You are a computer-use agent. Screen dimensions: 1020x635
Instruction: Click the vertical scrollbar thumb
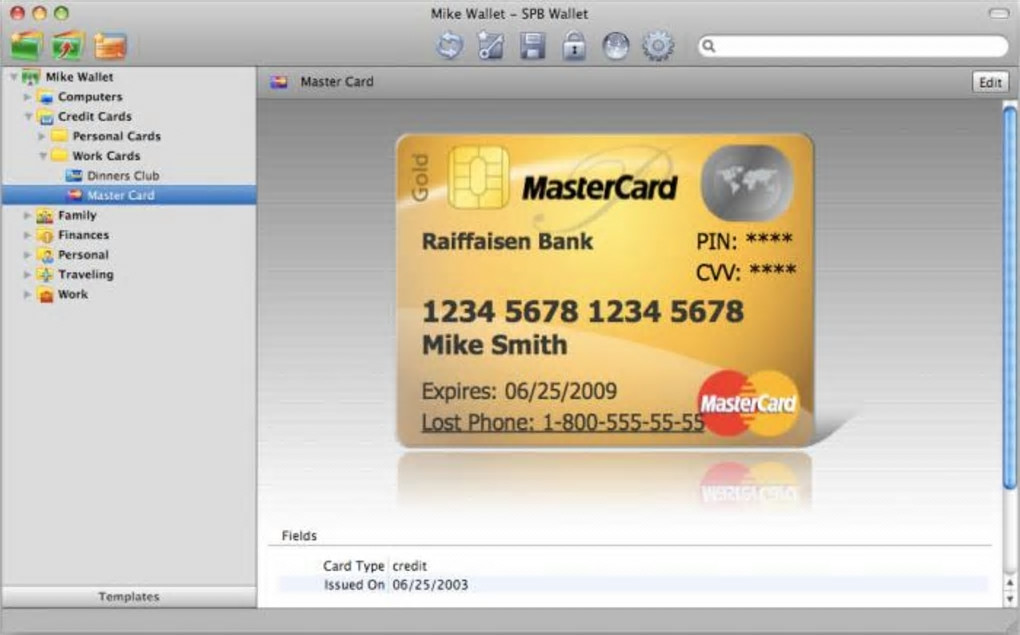[1010, 298]
